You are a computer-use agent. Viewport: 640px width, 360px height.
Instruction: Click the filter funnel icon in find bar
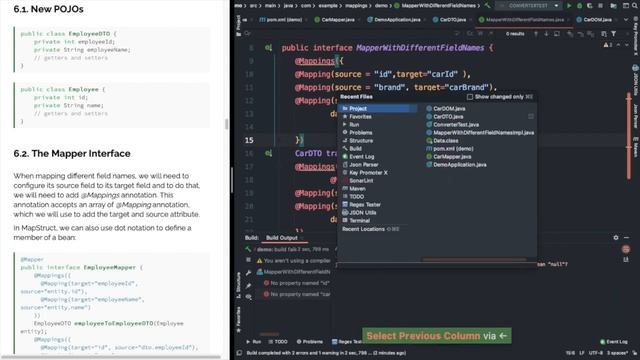[x=613, y=34]
